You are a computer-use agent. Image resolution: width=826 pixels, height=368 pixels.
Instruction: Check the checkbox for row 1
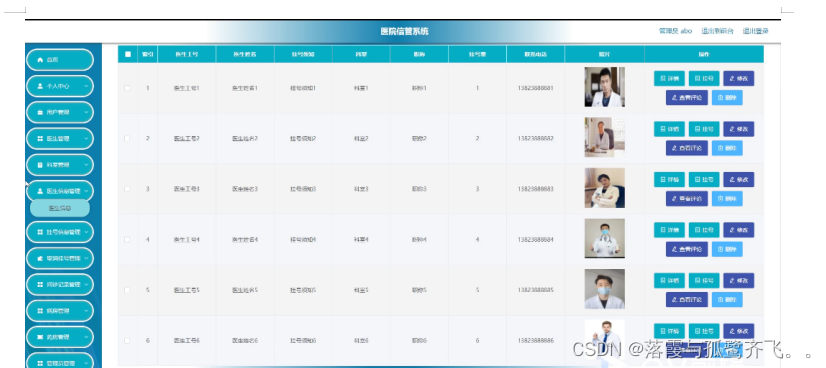click(127, 88)
